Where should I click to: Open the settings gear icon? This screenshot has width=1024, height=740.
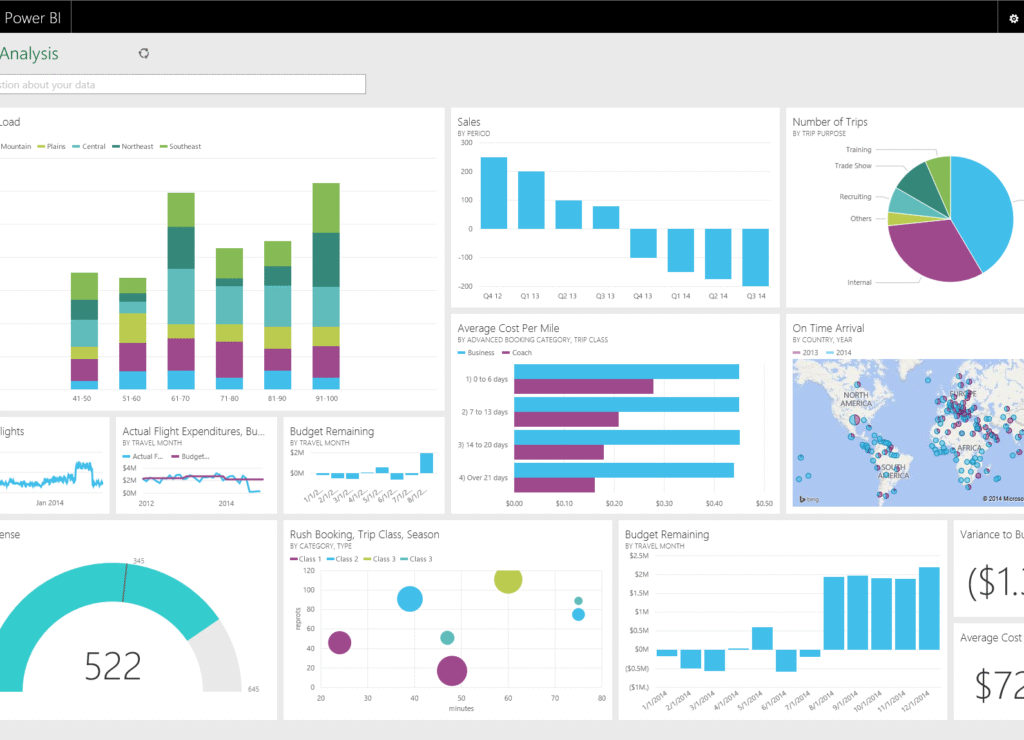coord(1013,18)
